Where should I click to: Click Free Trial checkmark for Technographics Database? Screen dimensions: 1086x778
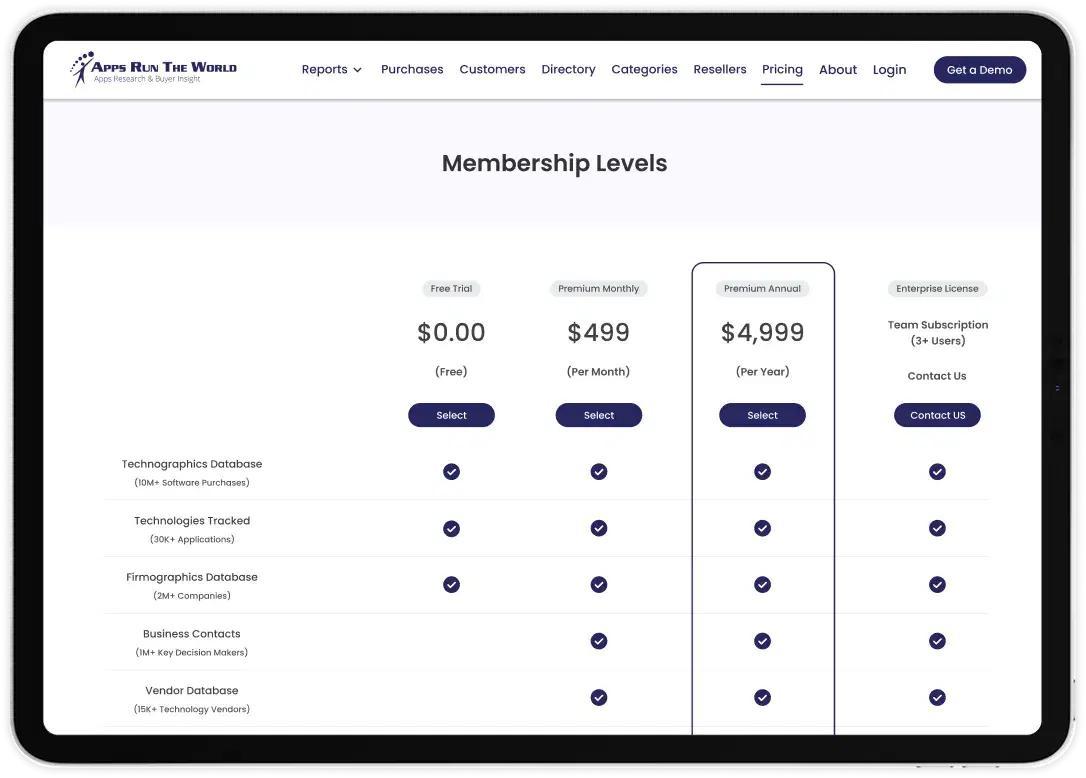click(452, 472)
